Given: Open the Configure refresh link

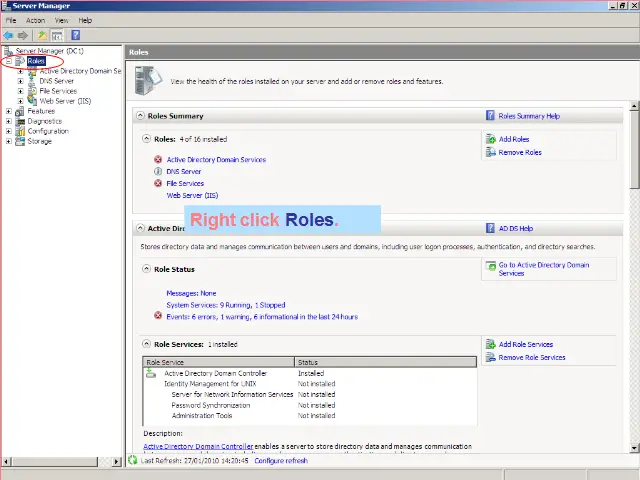Looking at the screenshot, I should (281, 460).
